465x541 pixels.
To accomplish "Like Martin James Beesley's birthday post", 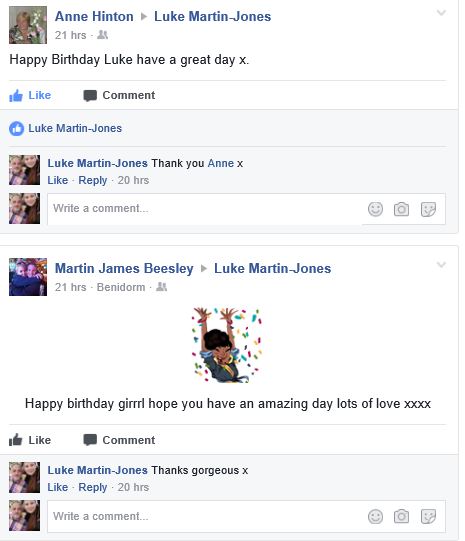I will coord(30,440).
